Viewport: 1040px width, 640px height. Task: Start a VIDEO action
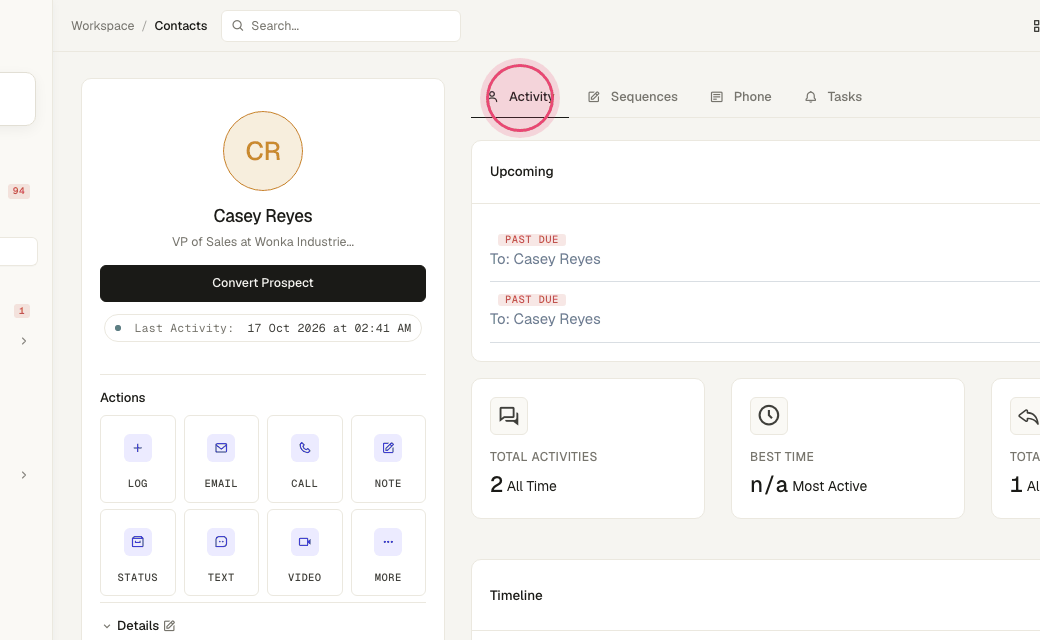[304, 552]
